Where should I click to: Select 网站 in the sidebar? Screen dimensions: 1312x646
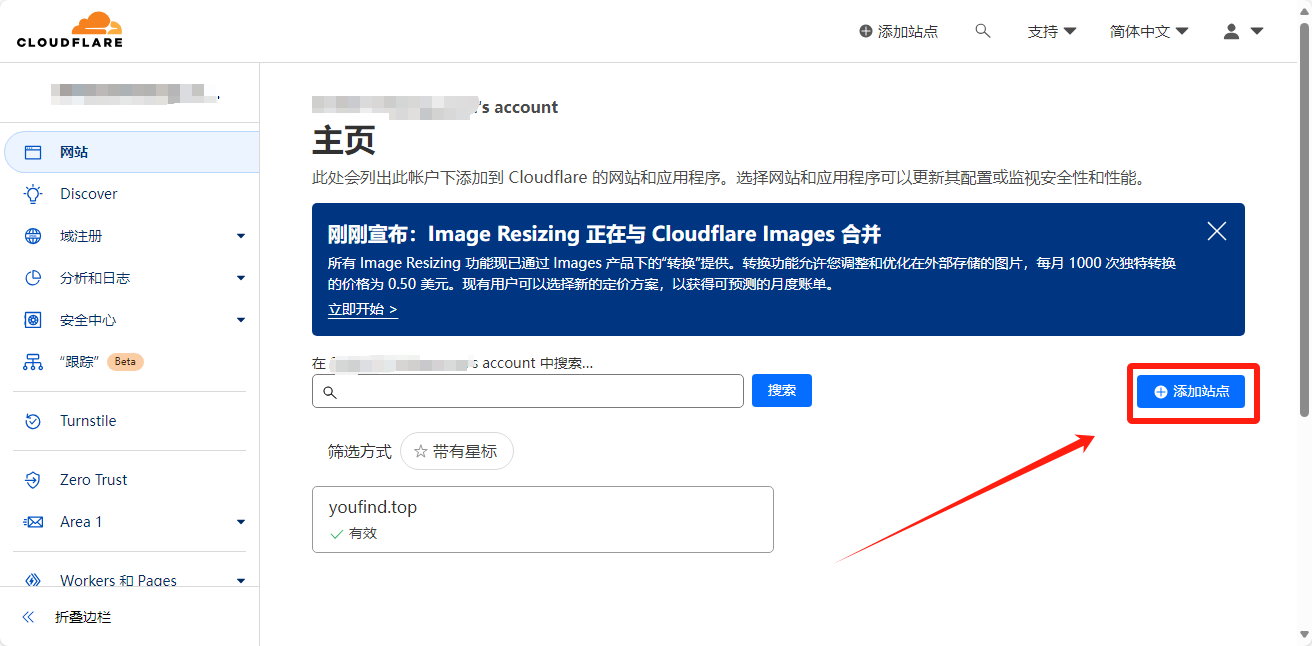[74, 152]
